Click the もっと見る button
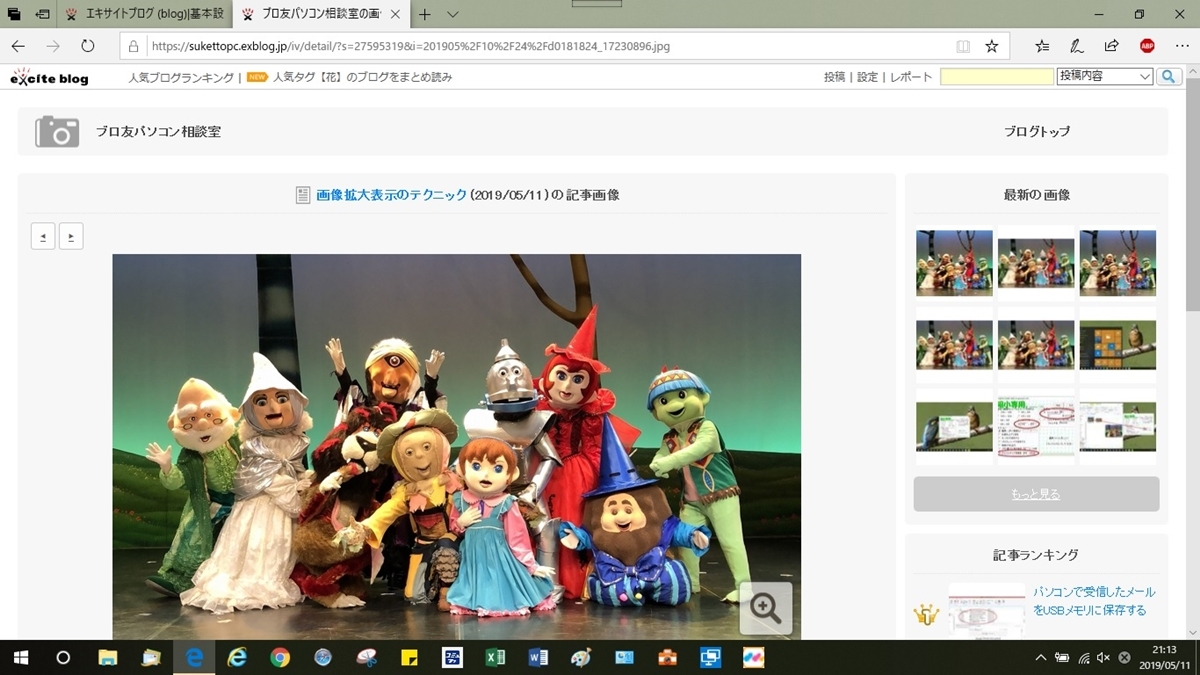This screenshot has width=1200, height=675. [x=1036, y=494]
